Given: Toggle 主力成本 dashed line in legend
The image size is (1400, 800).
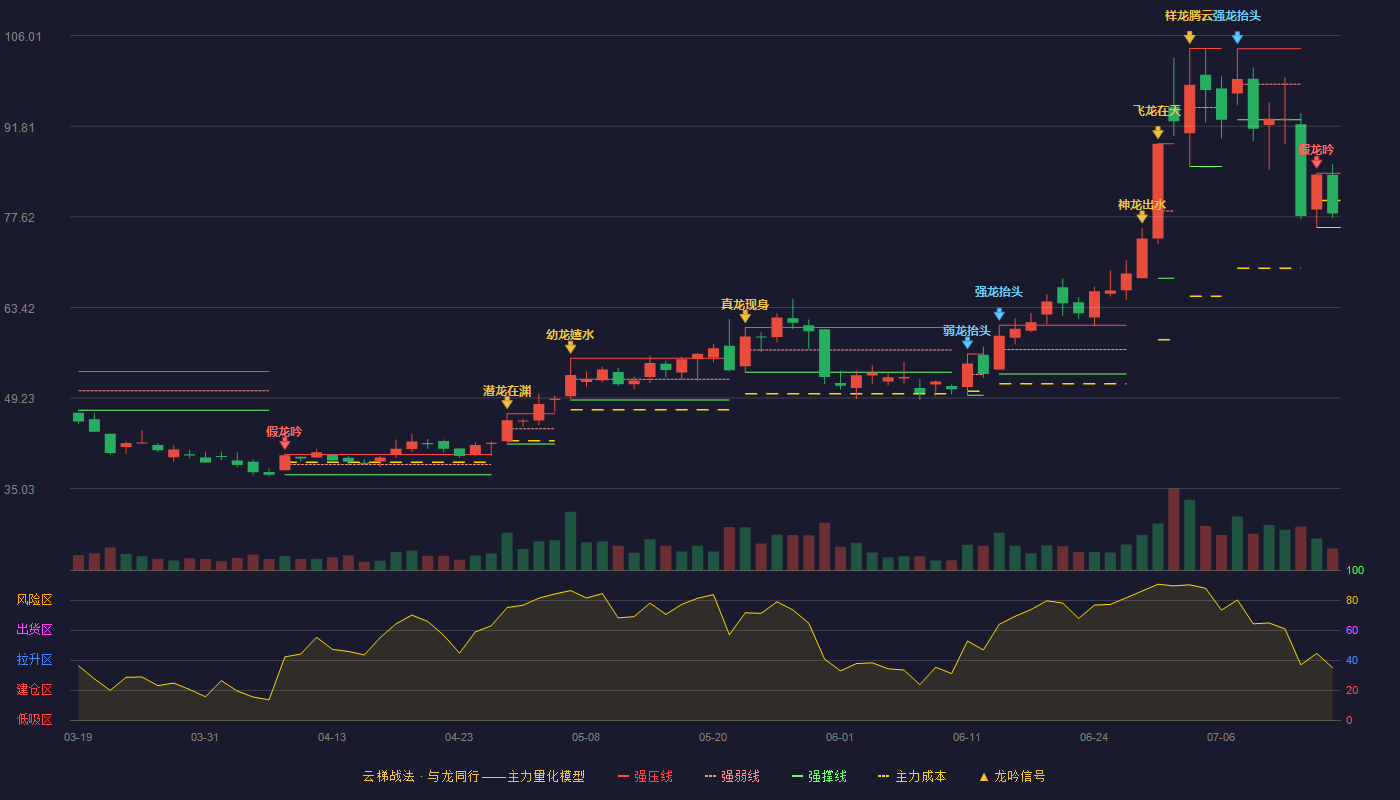Looking at the screenshot, I should [x=912, y=776].
